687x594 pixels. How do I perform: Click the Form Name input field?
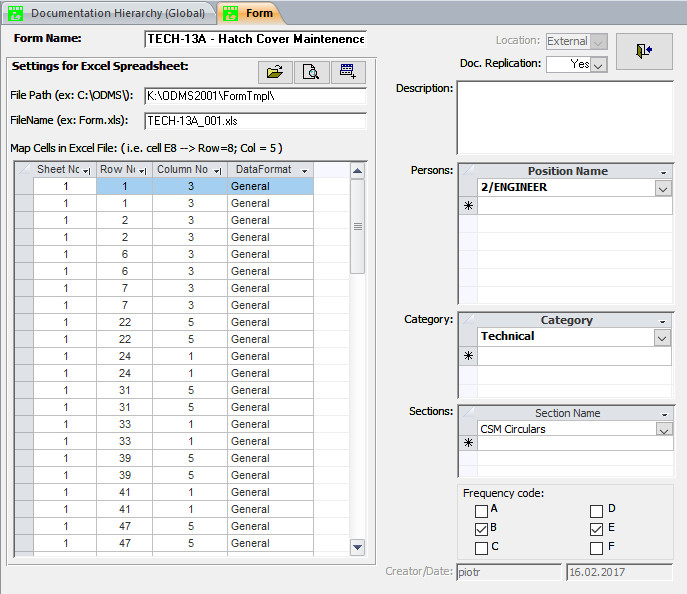[x=255, y=39]
